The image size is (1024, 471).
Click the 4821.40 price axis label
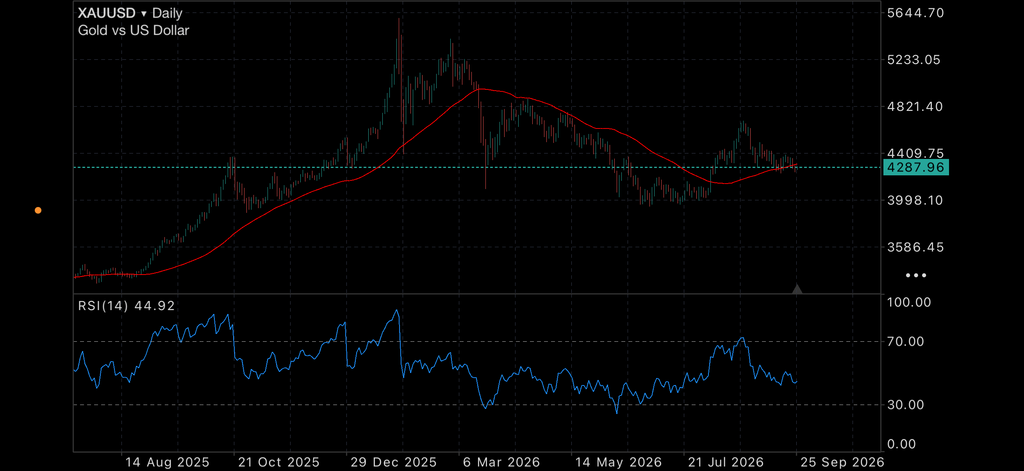click(x=915, y=106)
